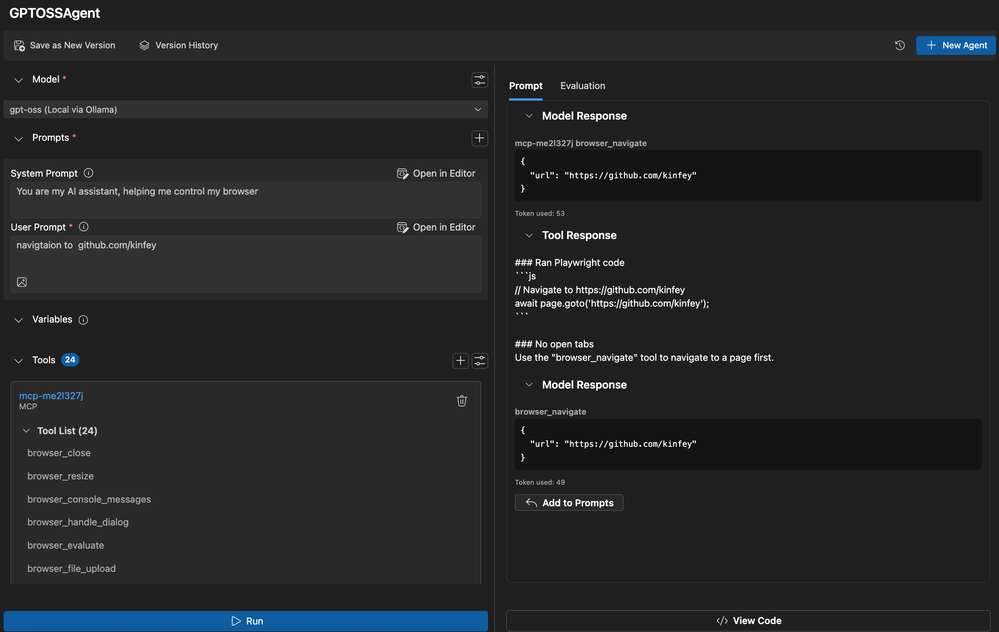
Task: Click 'Token used: 53' text
Action: click(540, 213)
